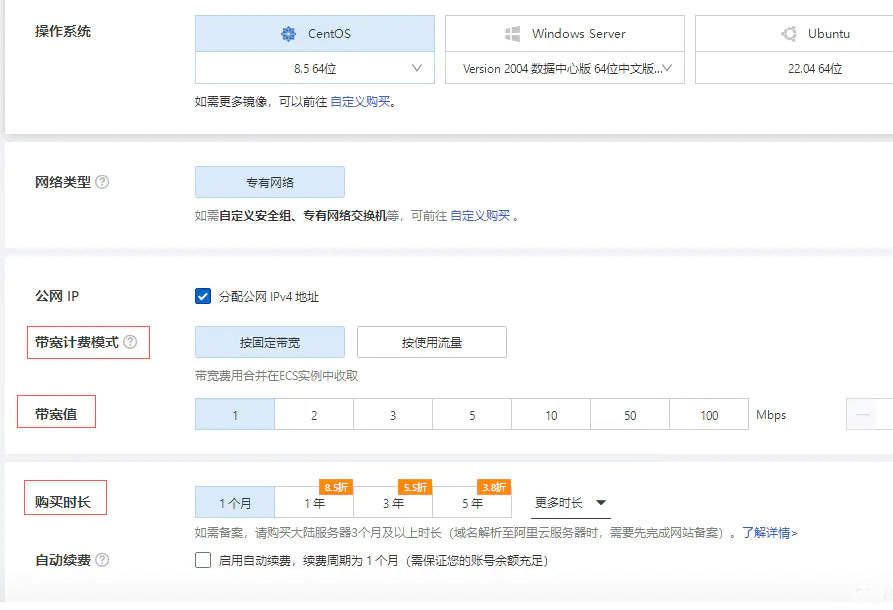Select bandwidth value 5 Mbps
This screenshot has width=893, height=610.
click(x=472, y=415)
